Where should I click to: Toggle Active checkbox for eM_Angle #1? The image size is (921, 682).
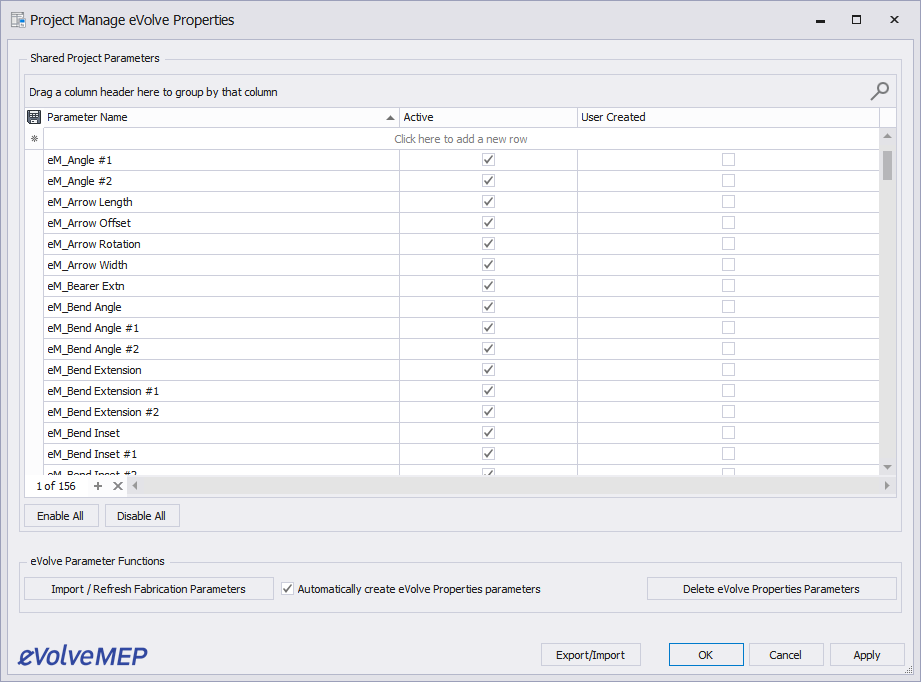click(x=488, y=160)
